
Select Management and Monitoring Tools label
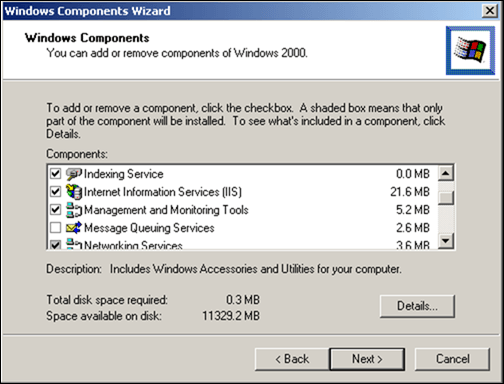point(166,210)
